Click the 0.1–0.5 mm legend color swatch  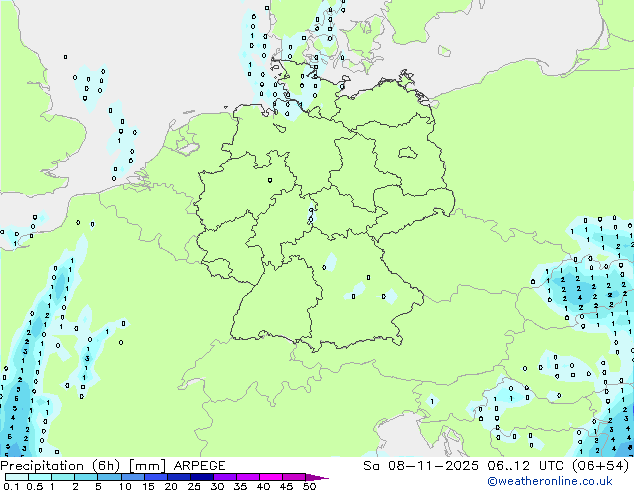(x=17, y=477)
